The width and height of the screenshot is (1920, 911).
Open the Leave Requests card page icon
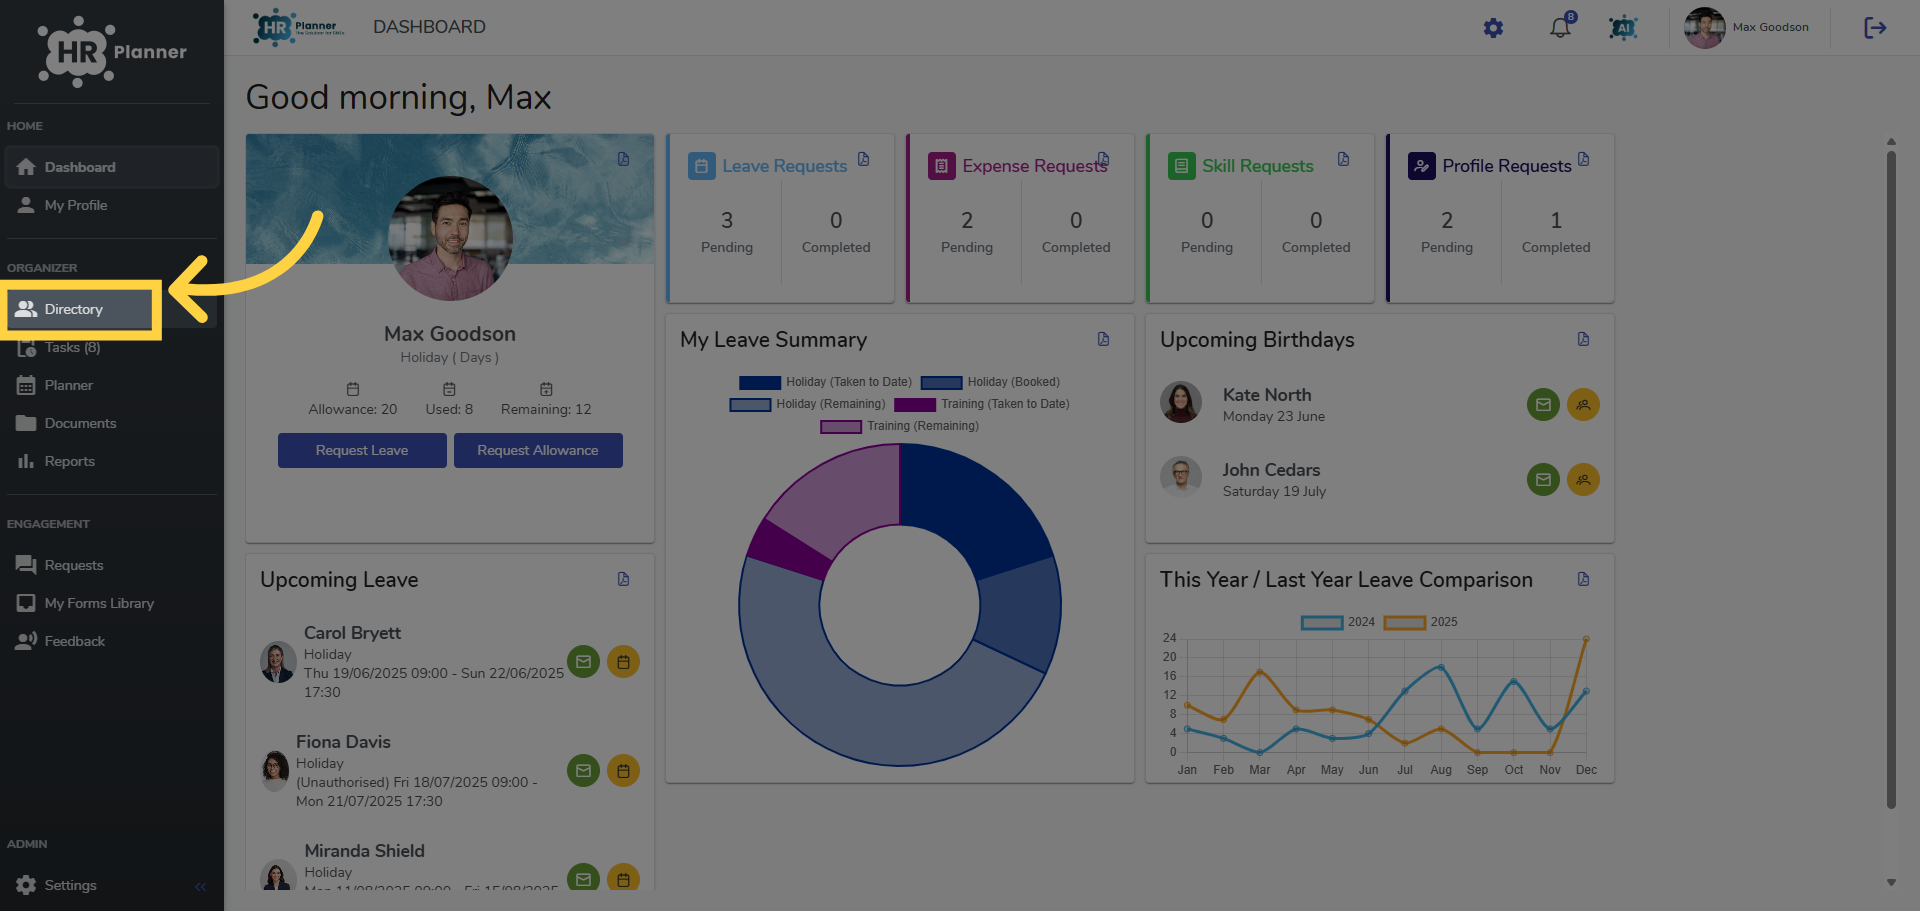[864, 159]
